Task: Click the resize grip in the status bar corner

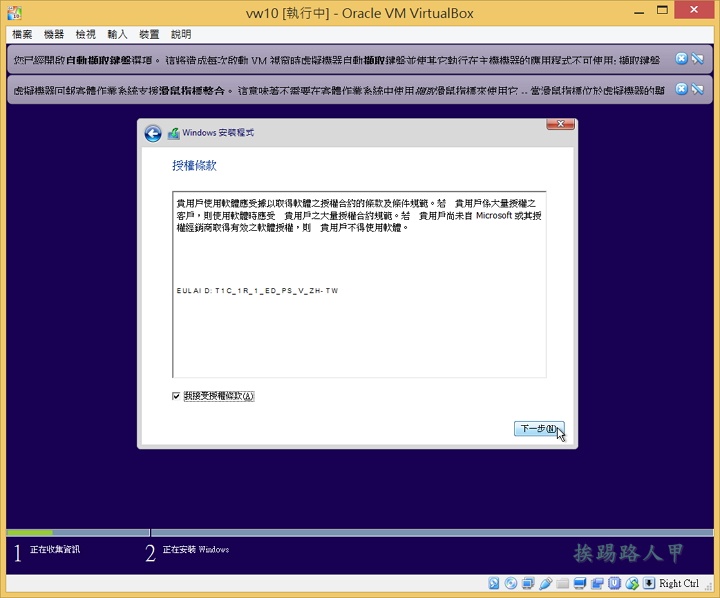Action: [708, 586]
